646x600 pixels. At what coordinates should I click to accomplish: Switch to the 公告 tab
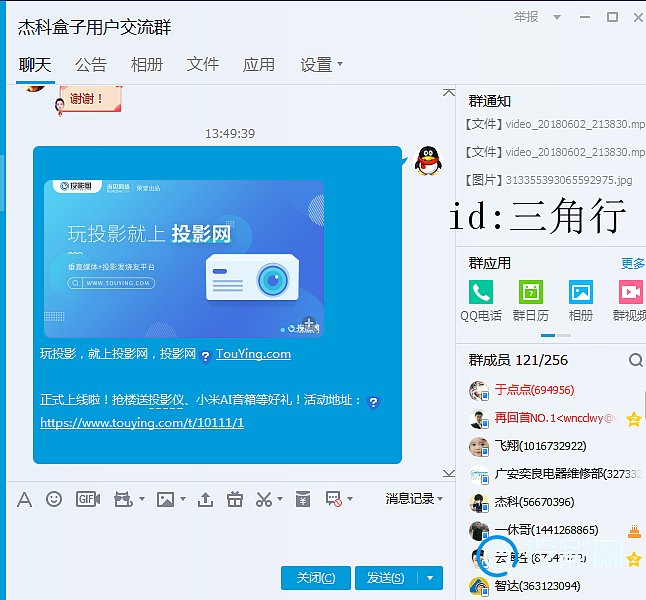click(91, 65)
